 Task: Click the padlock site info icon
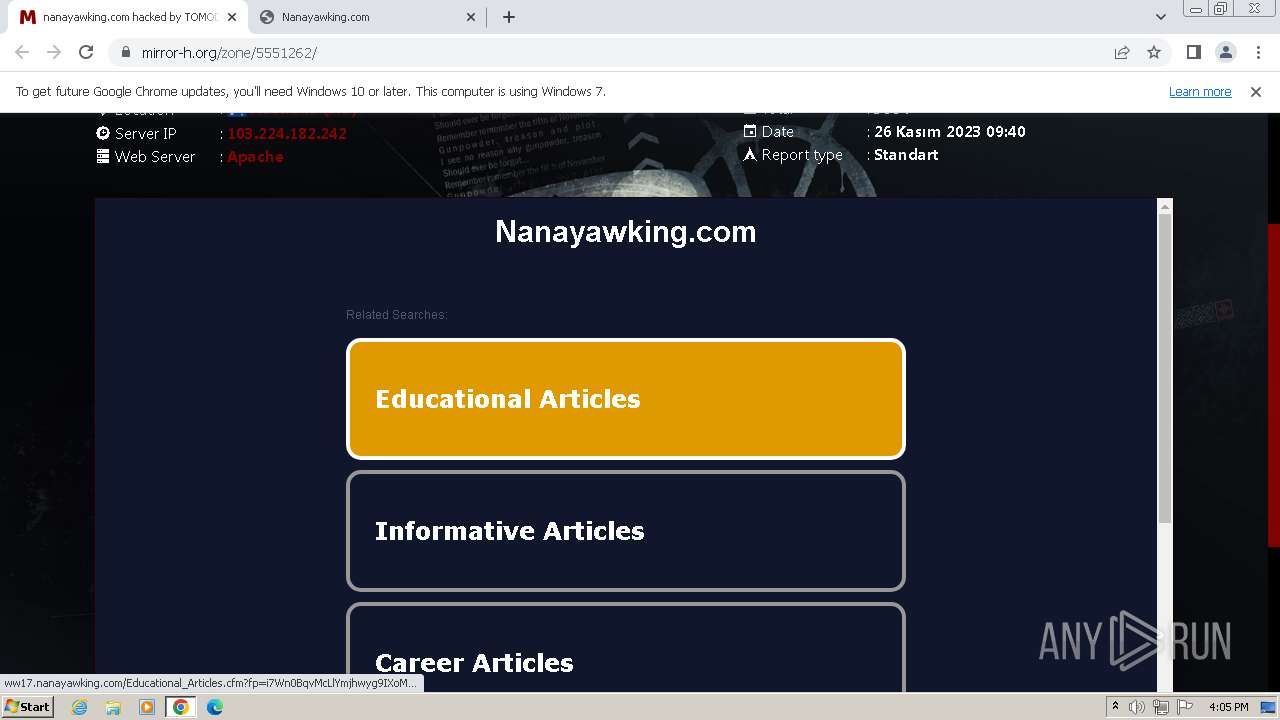click(x=125, y=52)
